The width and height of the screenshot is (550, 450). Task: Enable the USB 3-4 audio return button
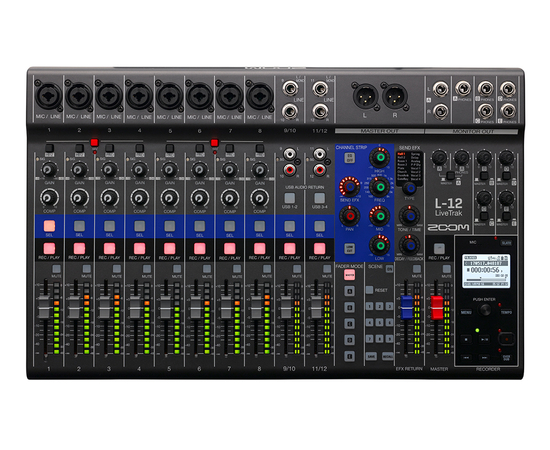pyautogui.click(x=320, y=198)
